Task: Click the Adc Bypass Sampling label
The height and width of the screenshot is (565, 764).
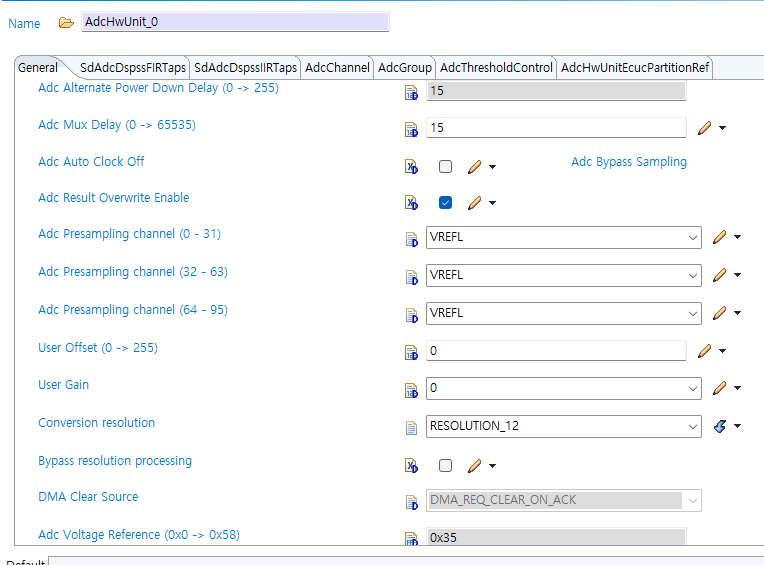Action: (x=629, y=162)
